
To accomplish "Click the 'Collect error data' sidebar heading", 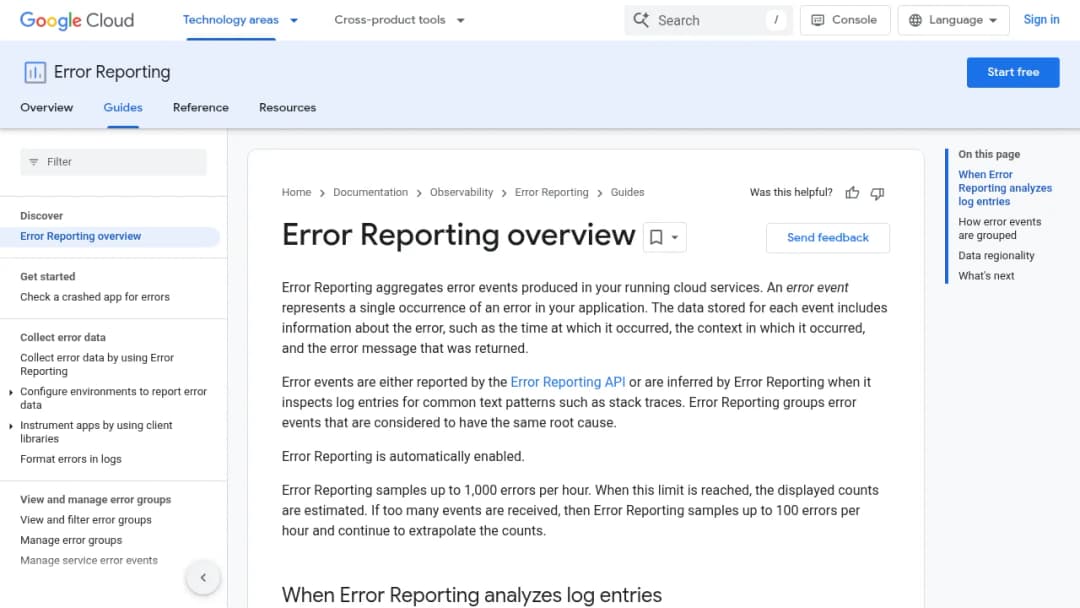I will 63,337.
